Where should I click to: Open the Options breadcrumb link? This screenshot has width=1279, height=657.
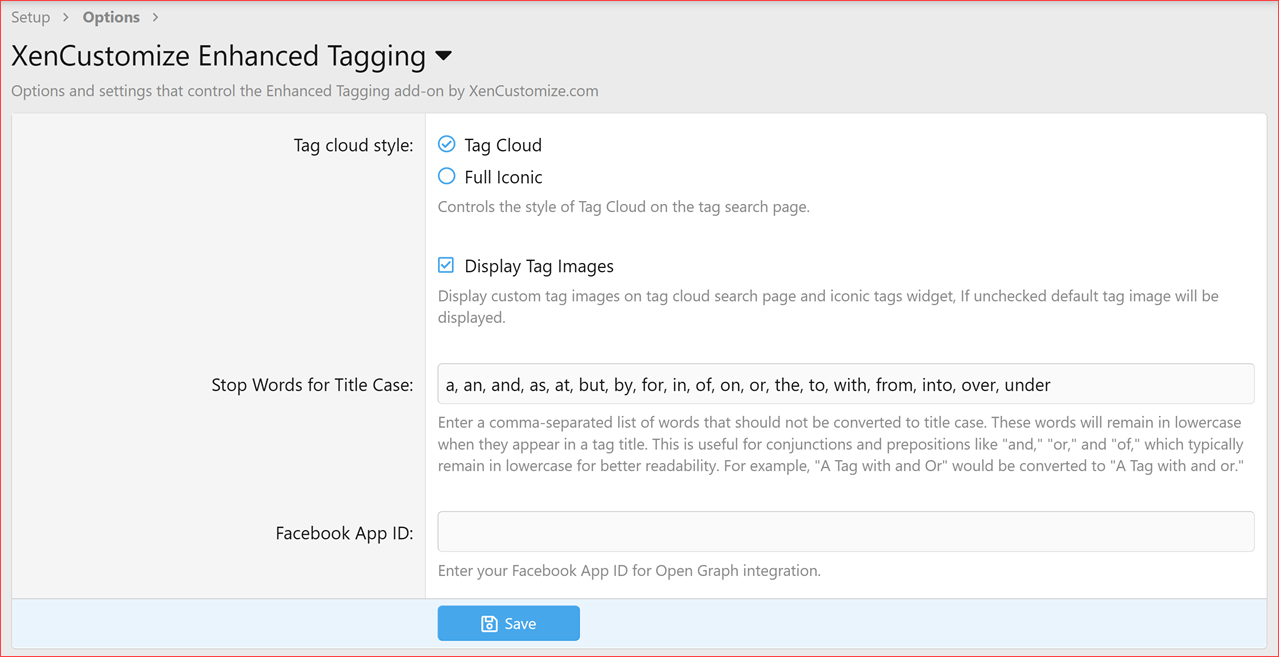pyautogui.click(x=110, y=17)
